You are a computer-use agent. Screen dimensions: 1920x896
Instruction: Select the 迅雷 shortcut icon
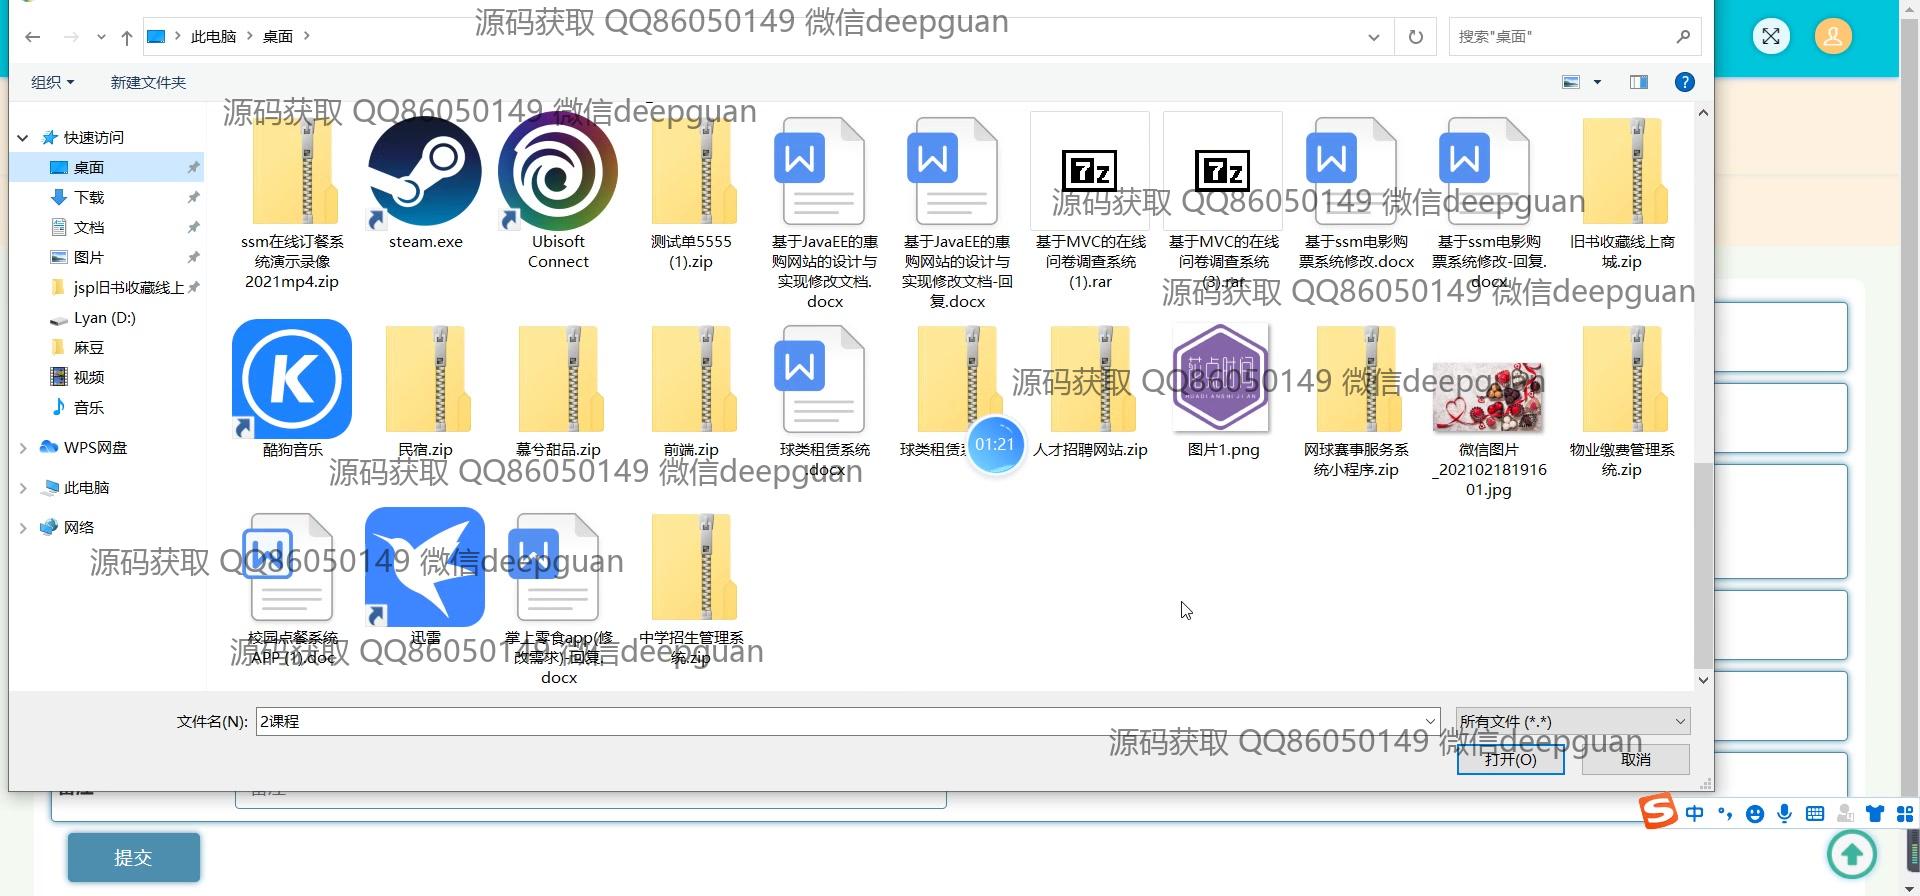[425, 567]
